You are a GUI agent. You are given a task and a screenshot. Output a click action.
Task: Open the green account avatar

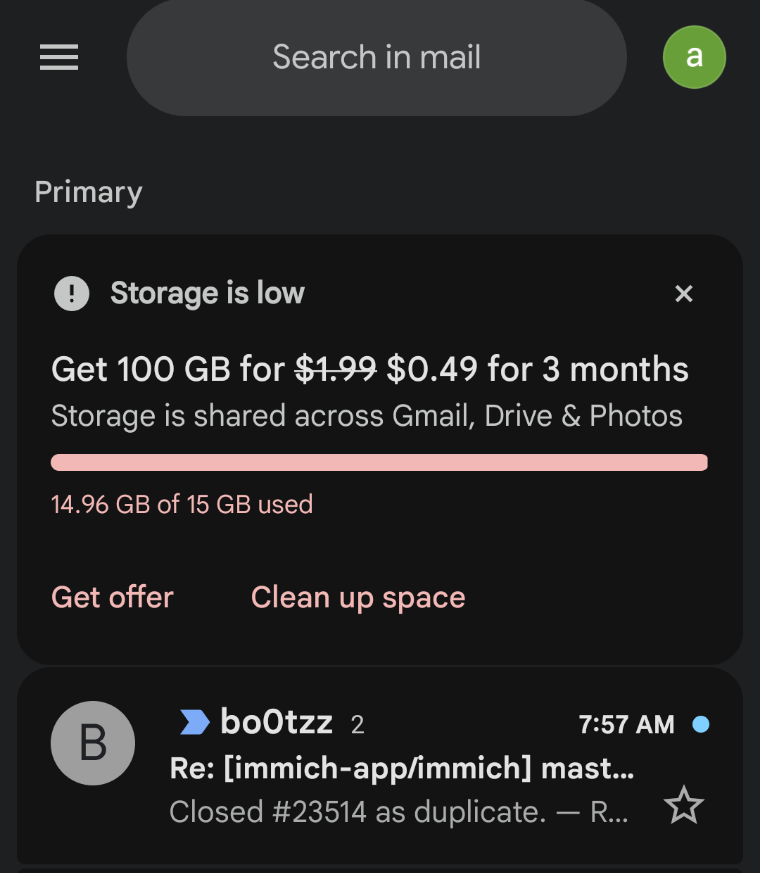694,57
